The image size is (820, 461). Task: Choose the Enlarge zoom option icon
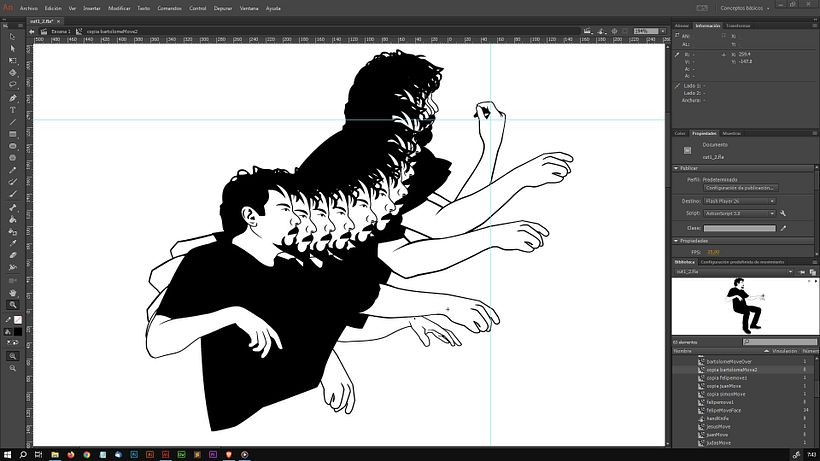coord(13,356)
